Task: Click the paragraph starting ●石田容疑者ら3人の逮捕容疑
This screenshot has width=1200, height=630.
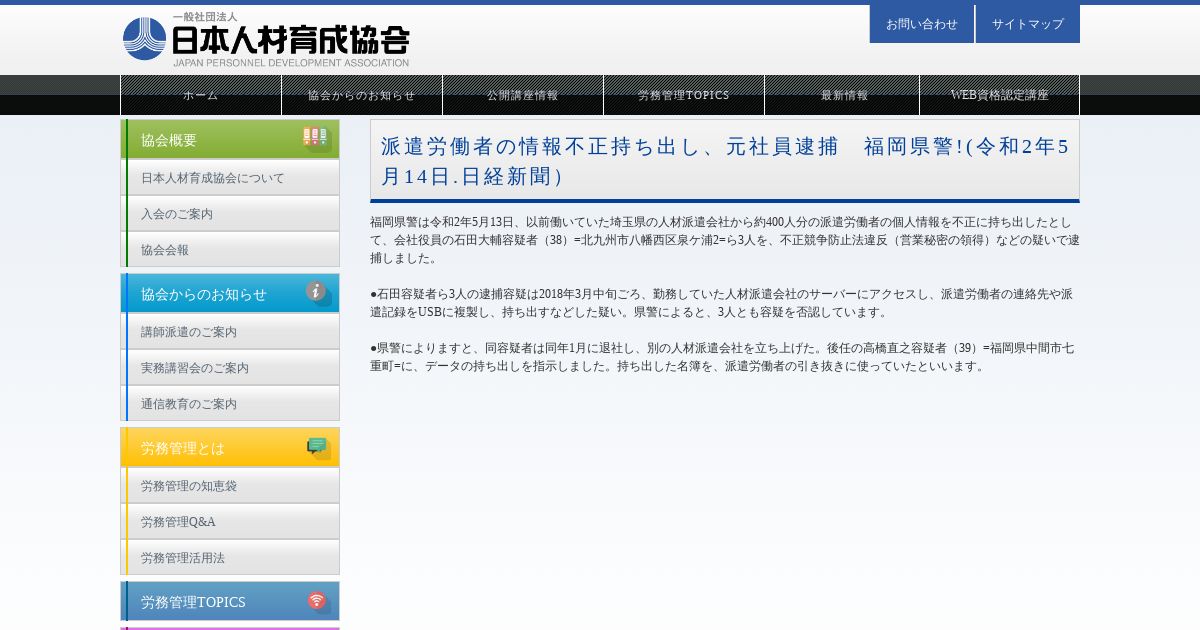Action: click(x=722, y=303)
